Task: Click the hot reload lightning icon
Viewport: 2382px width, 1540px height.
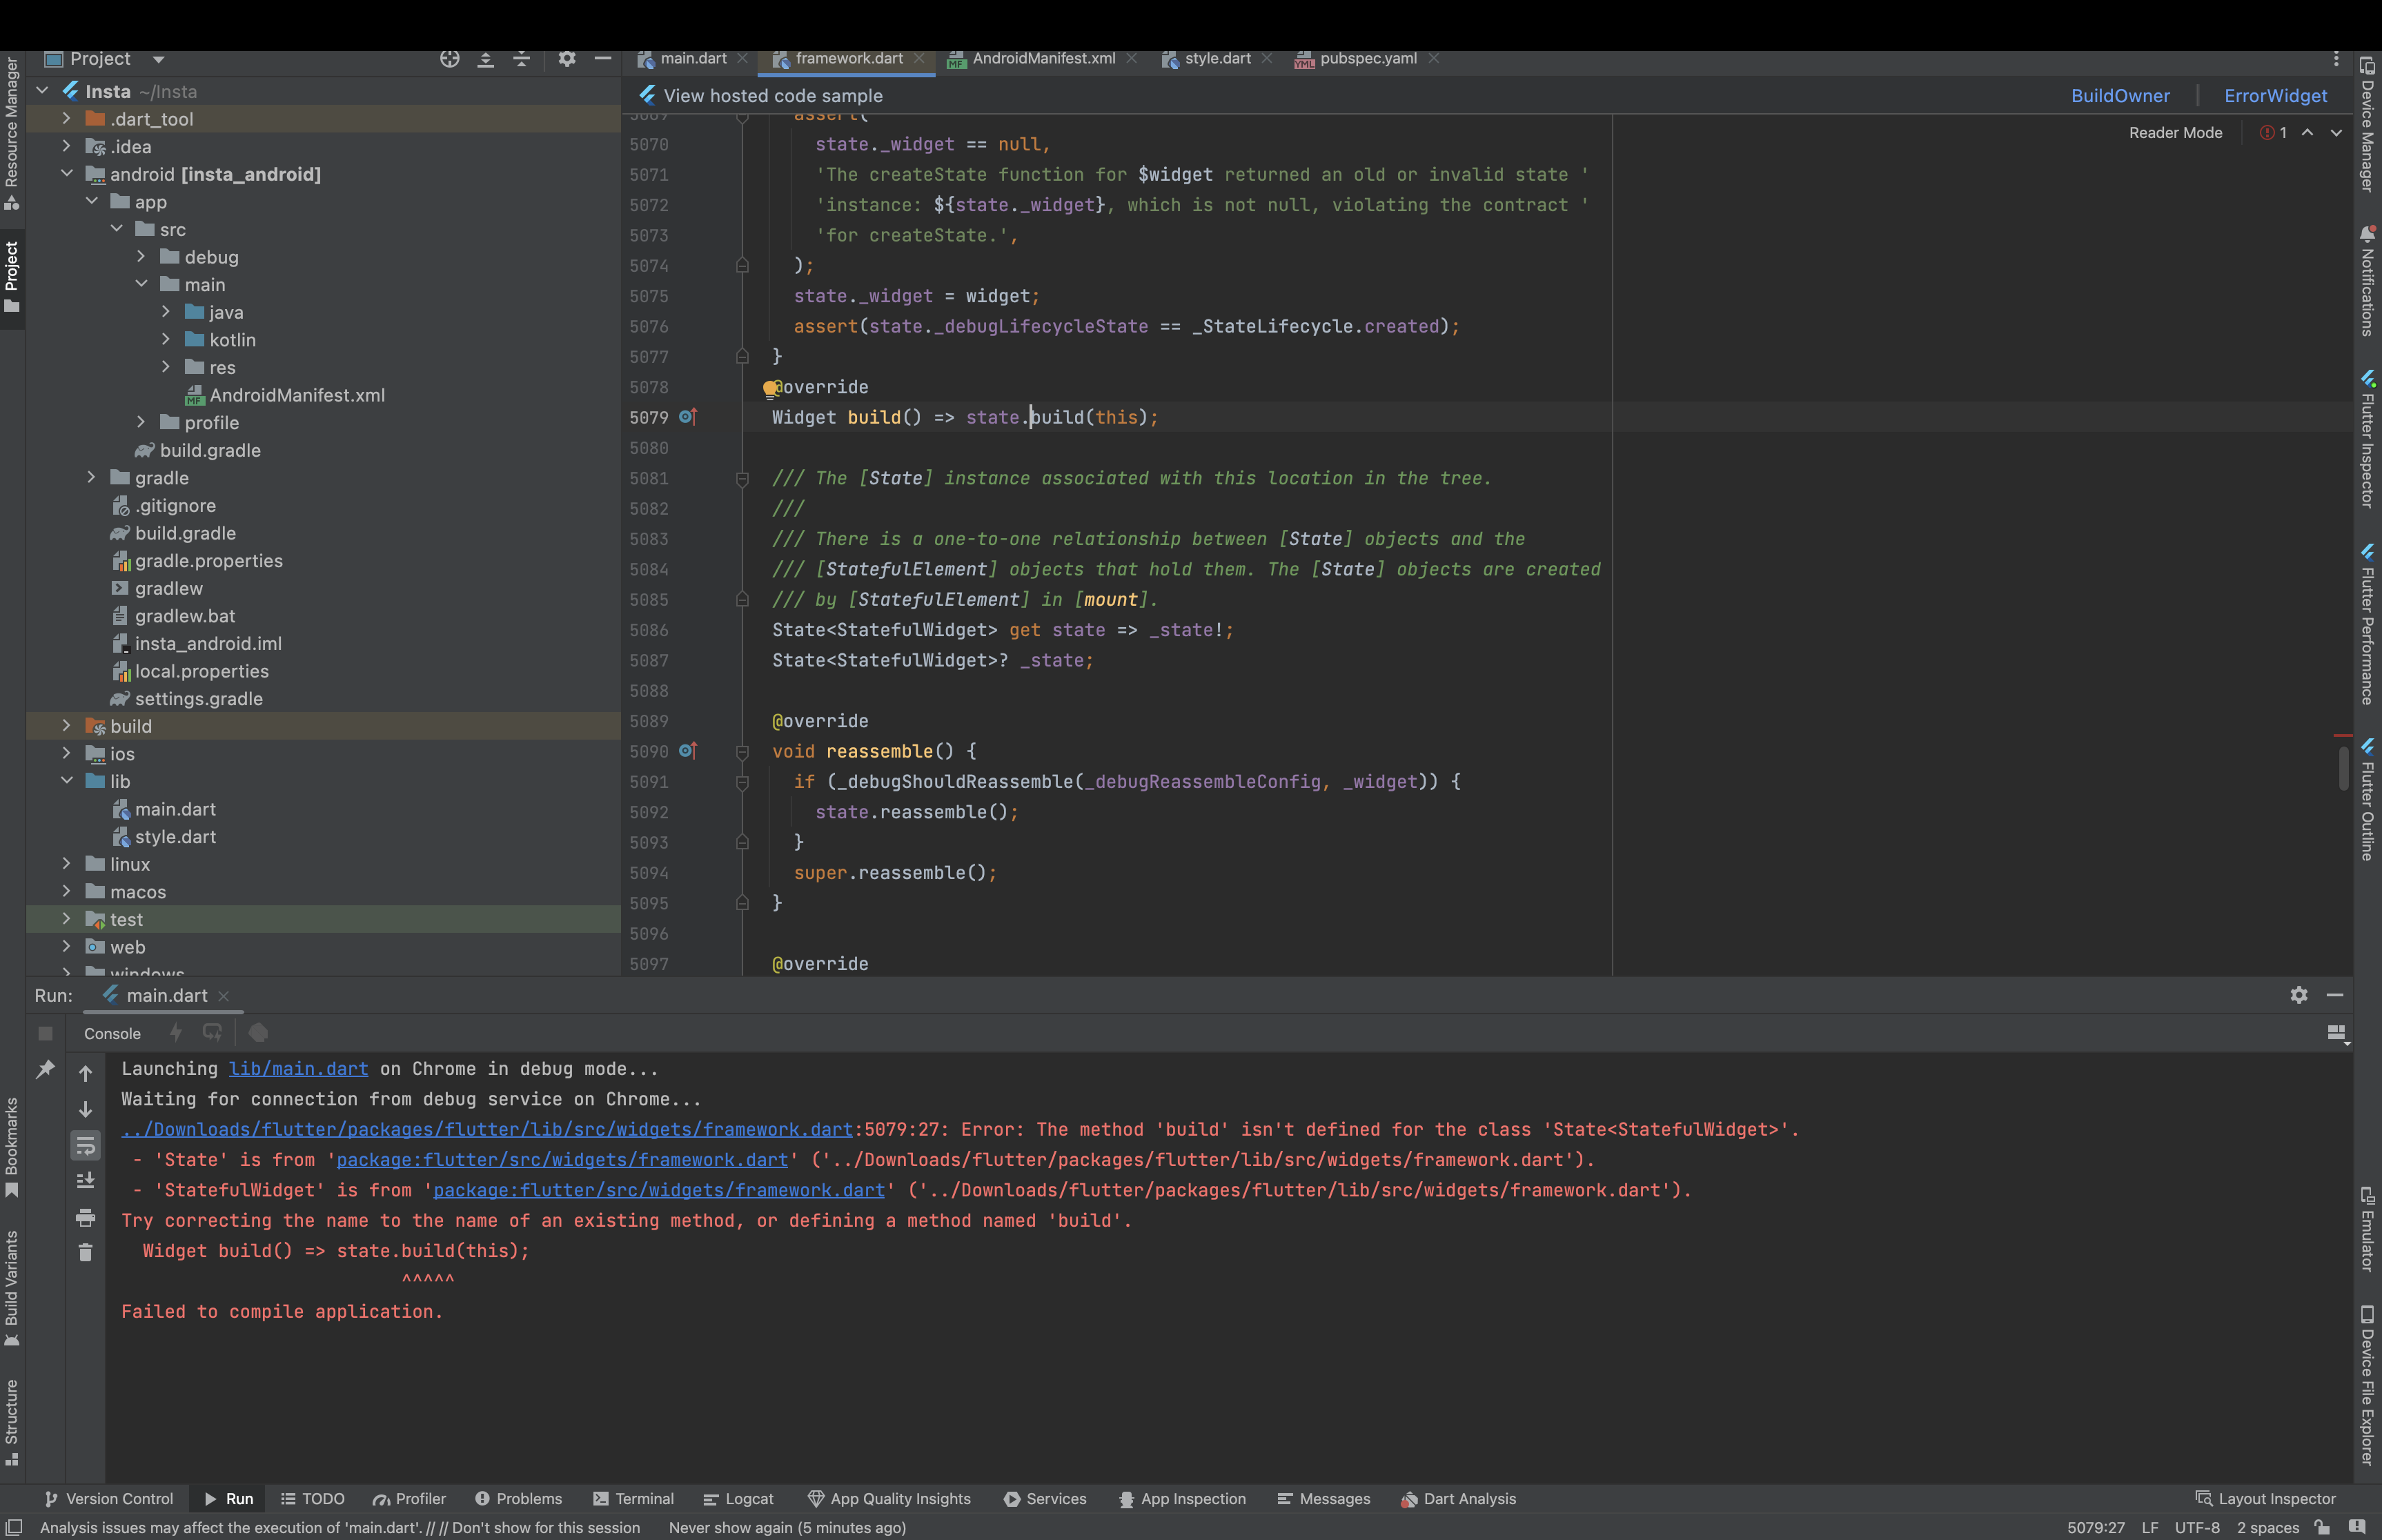Action: click(176, 1032)
